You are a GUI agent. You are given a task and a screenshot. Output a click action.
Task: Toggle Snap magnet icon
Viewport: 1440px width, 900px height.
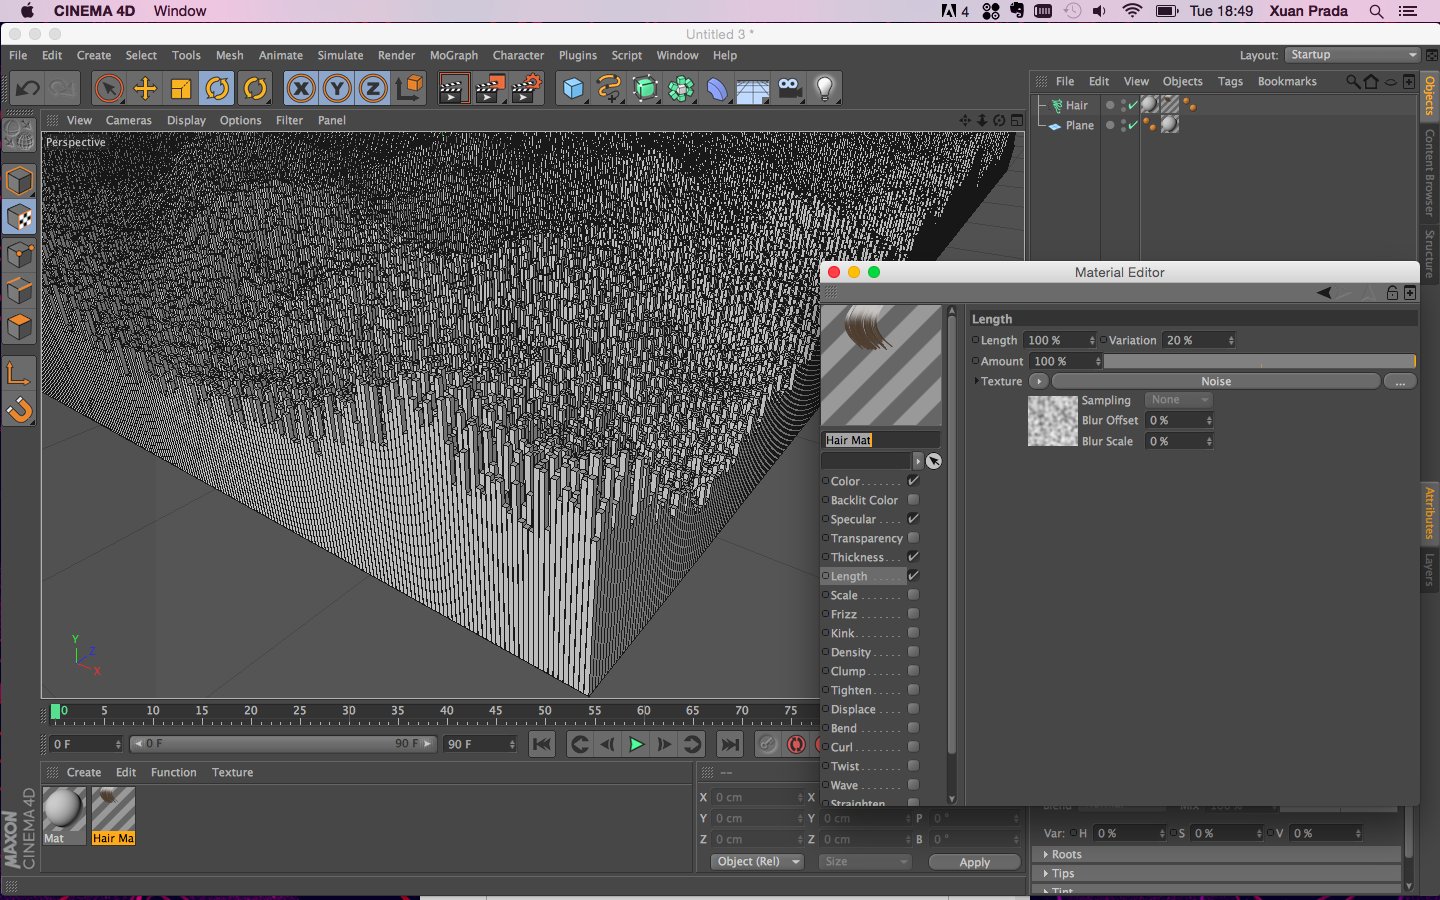pos(19,410)
